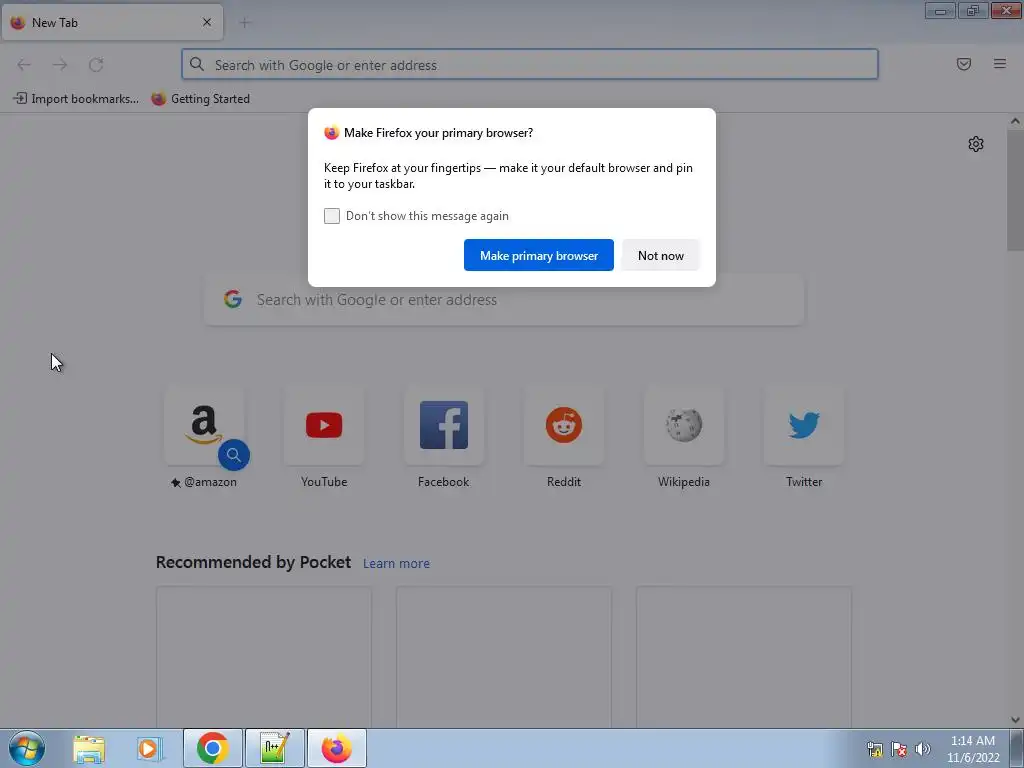Open the Getting Started bookmark
The height and width of the screenshot is (768, 1024).
(201, 99)
